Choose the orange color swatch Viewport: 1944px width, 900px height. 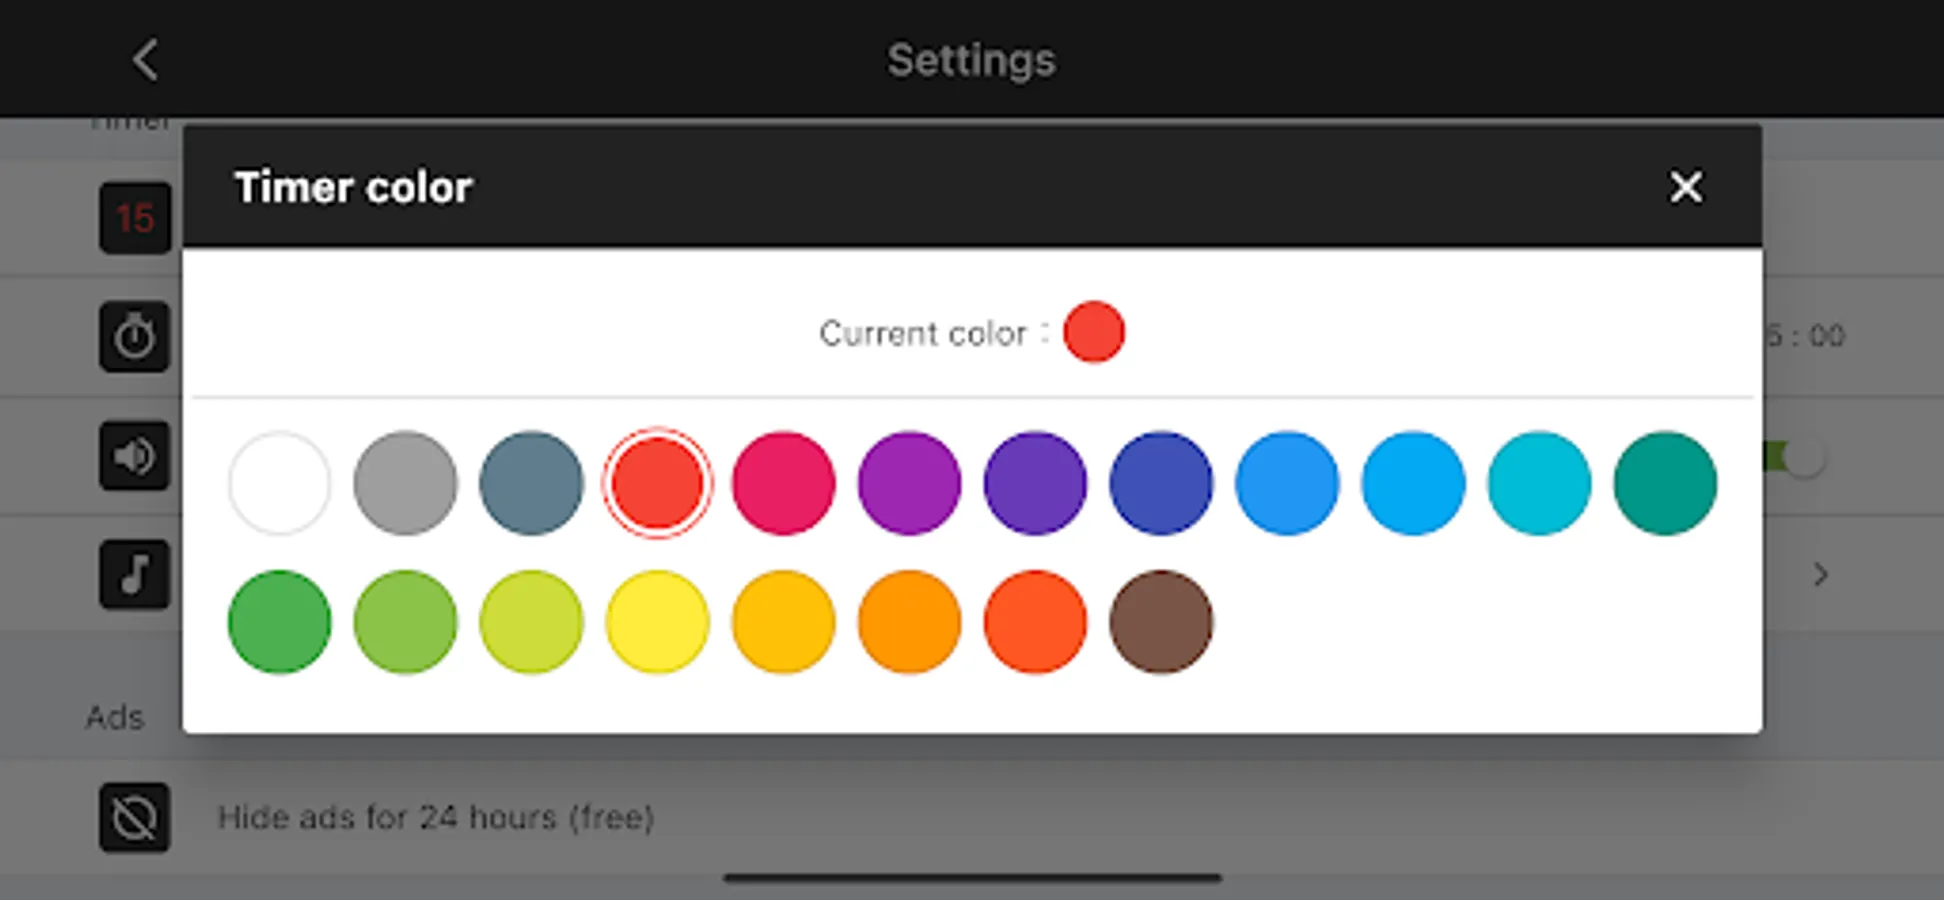click(x=909, y=622)
